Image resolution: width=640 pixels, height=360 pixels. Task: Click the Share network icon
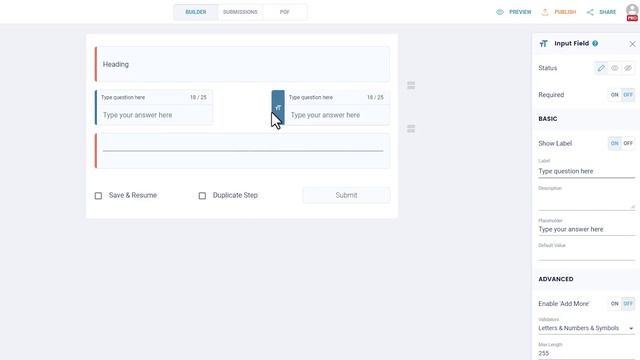tap(590, 12)
